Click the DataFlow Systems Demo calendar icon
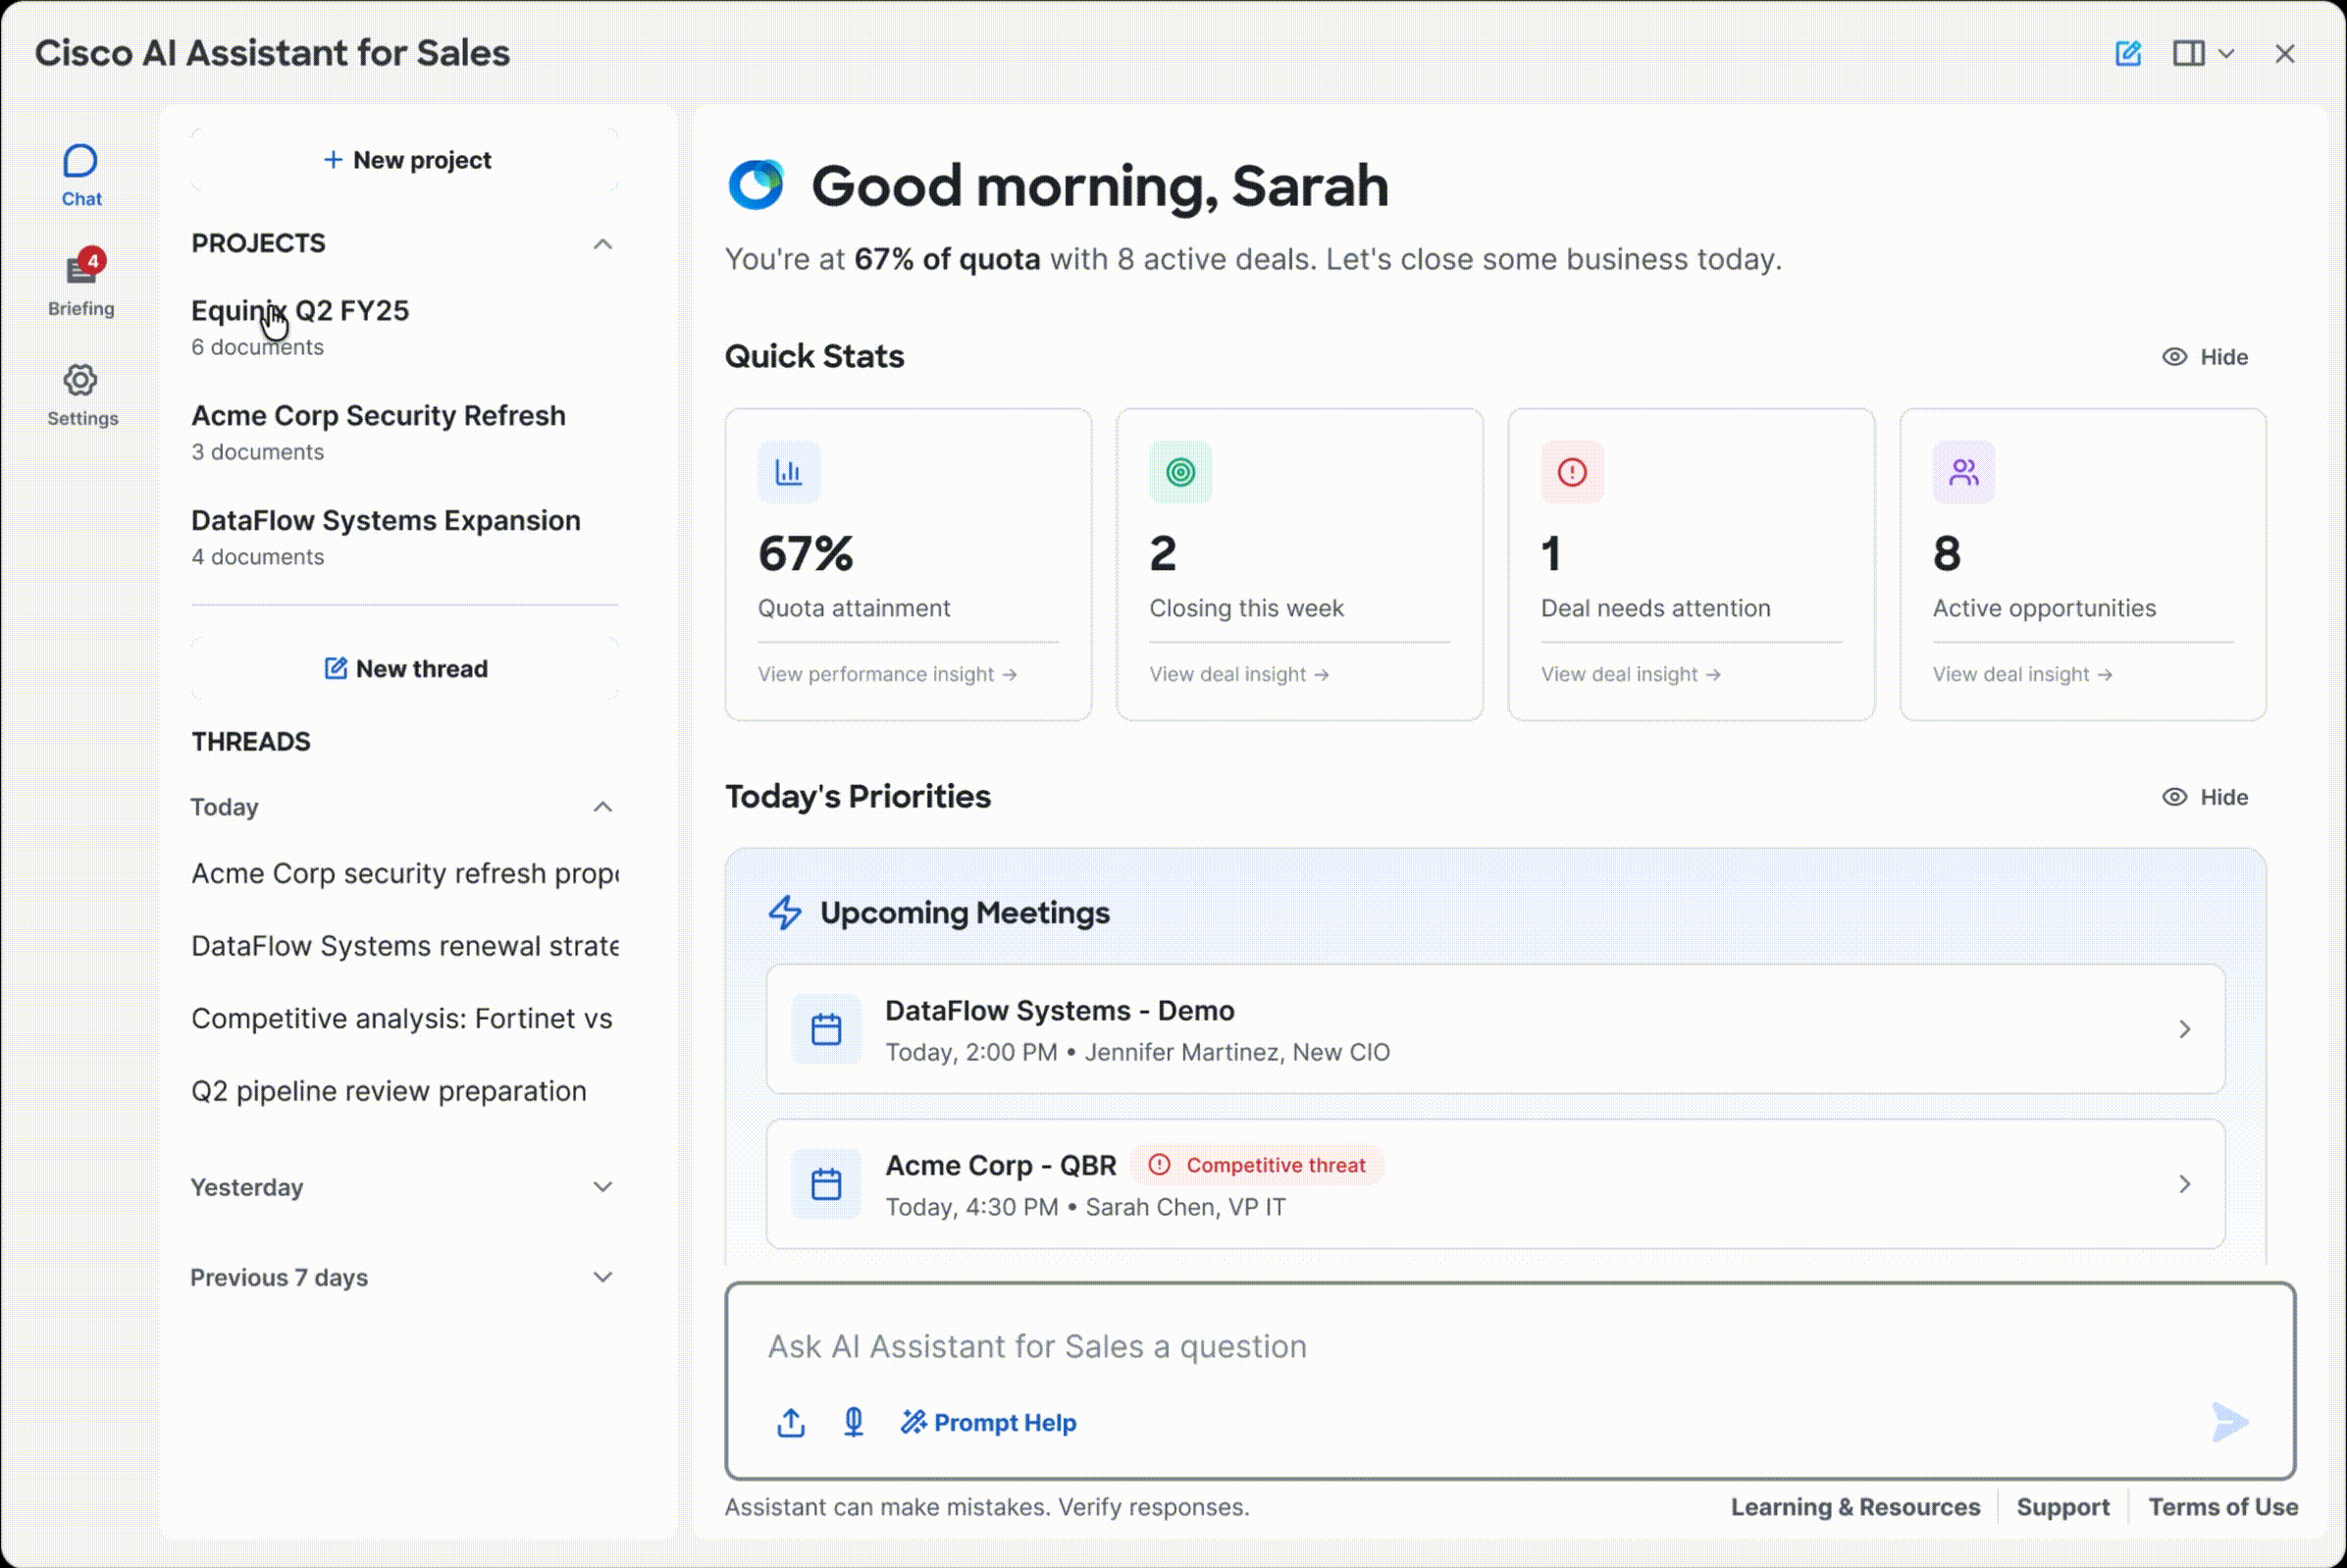The image size is (2347, 1568). point(826,1029)
